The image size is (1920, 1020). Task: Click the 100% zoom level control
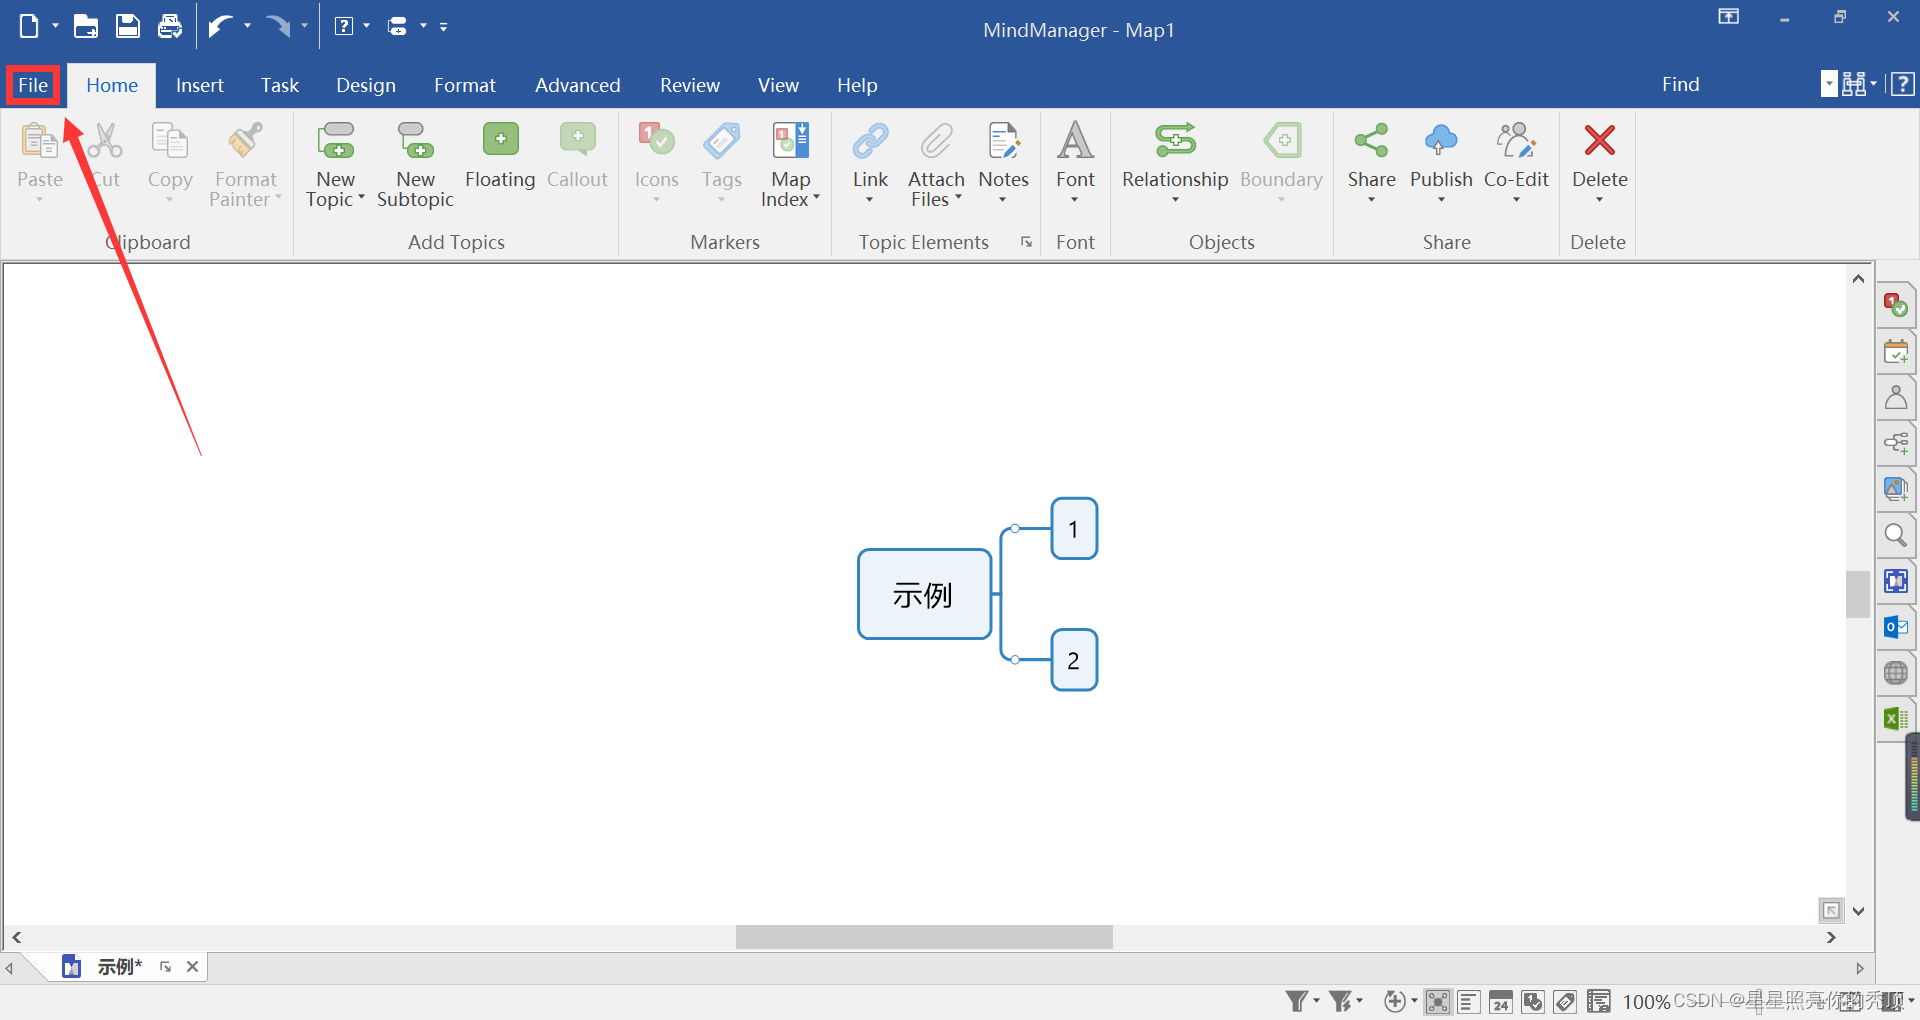pos(1648,1001)
